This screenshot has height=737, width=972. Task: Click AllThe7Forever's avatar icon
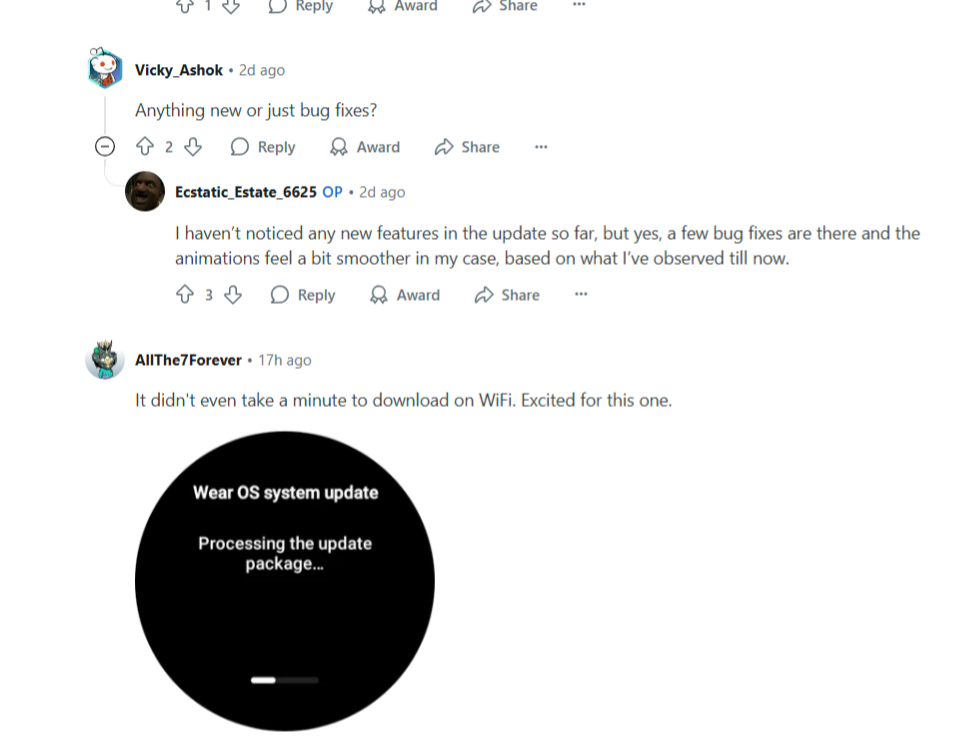coord(105,360)
